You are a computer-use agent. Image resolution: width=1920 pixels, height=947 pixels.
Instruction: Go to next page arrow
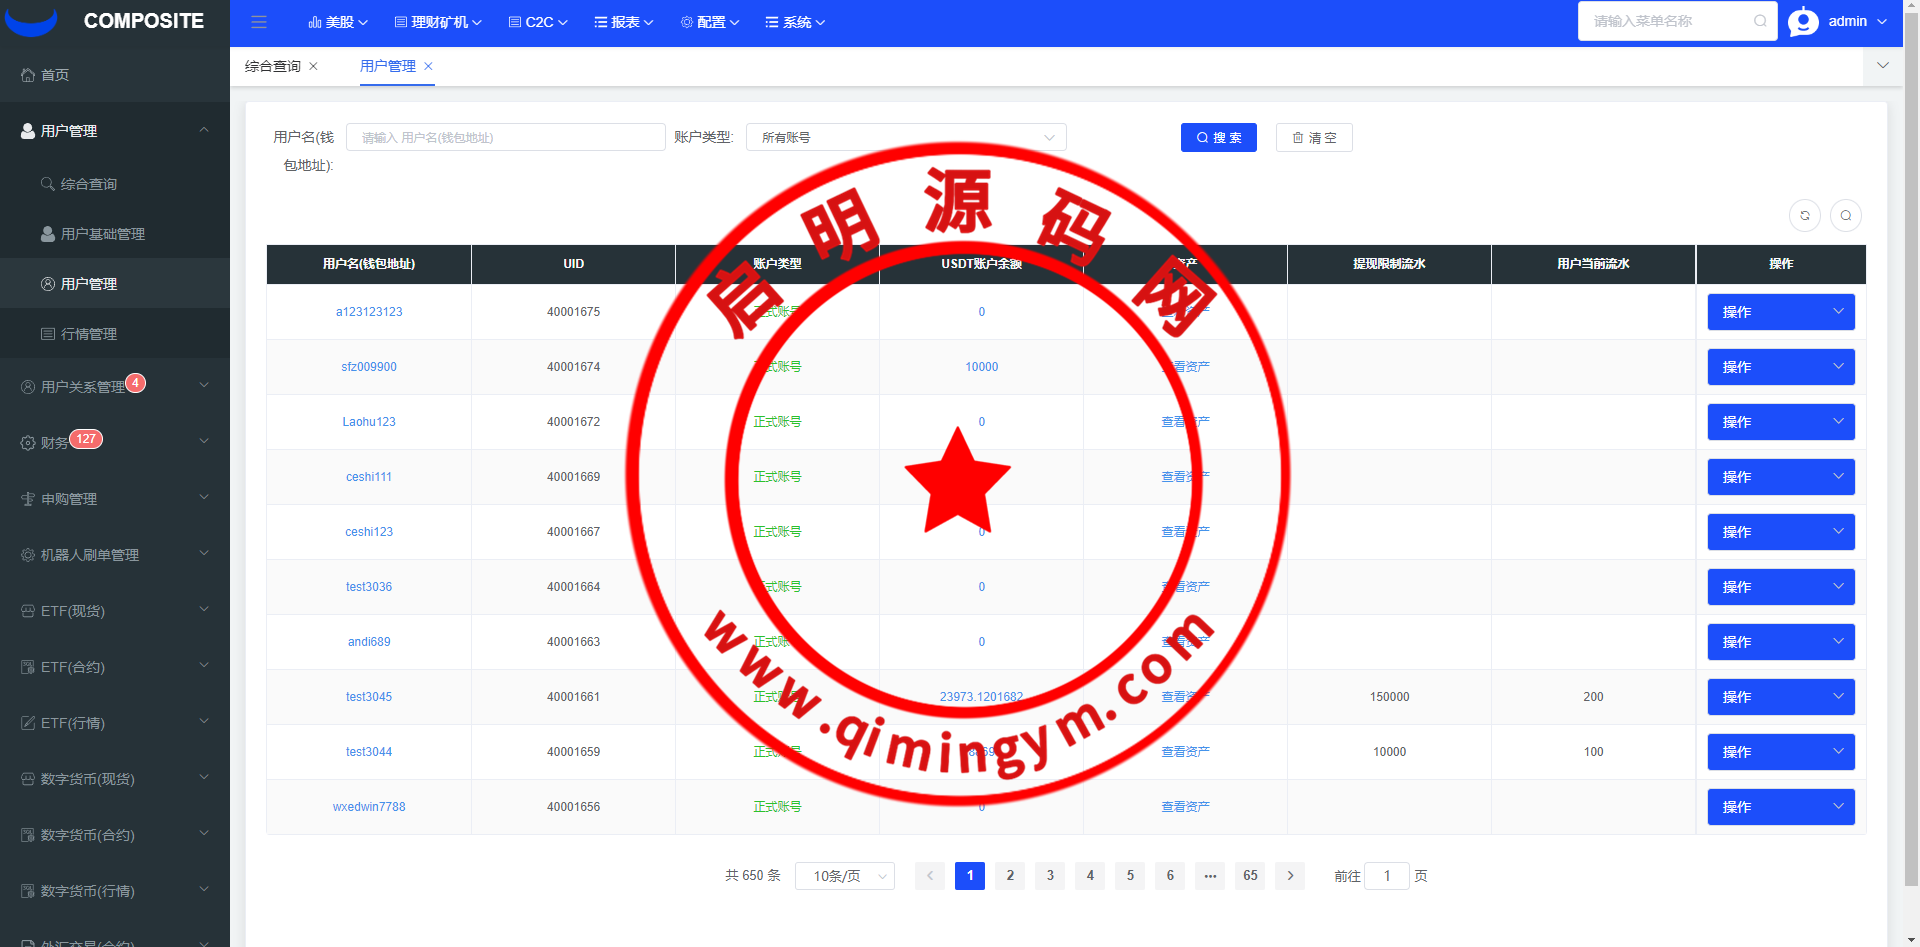[x=1290, y=876]
